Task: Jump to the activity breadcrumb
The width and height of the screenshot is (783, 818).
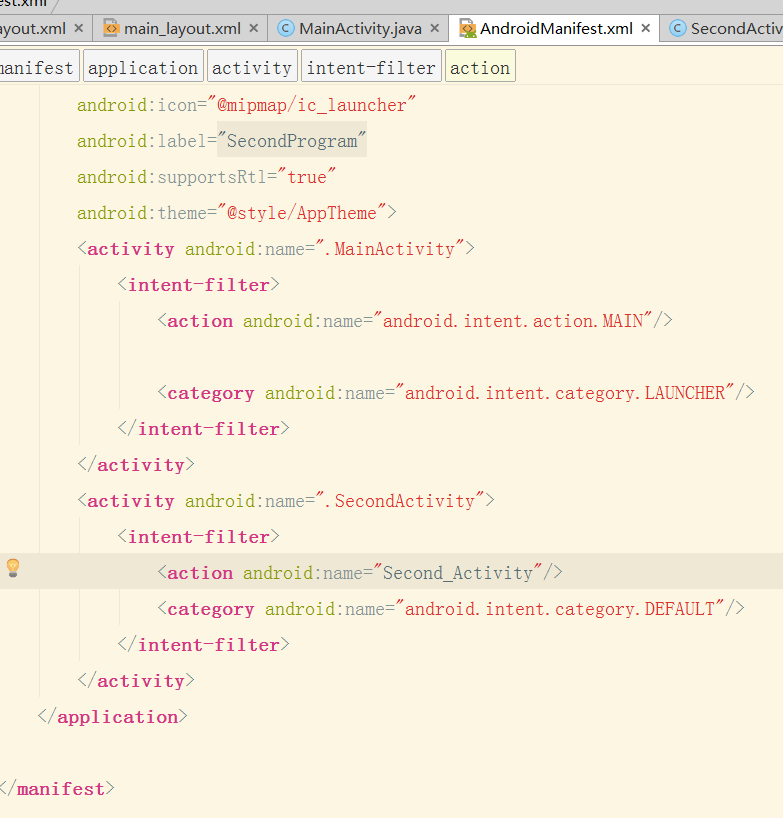Action: tap(252, 68)
